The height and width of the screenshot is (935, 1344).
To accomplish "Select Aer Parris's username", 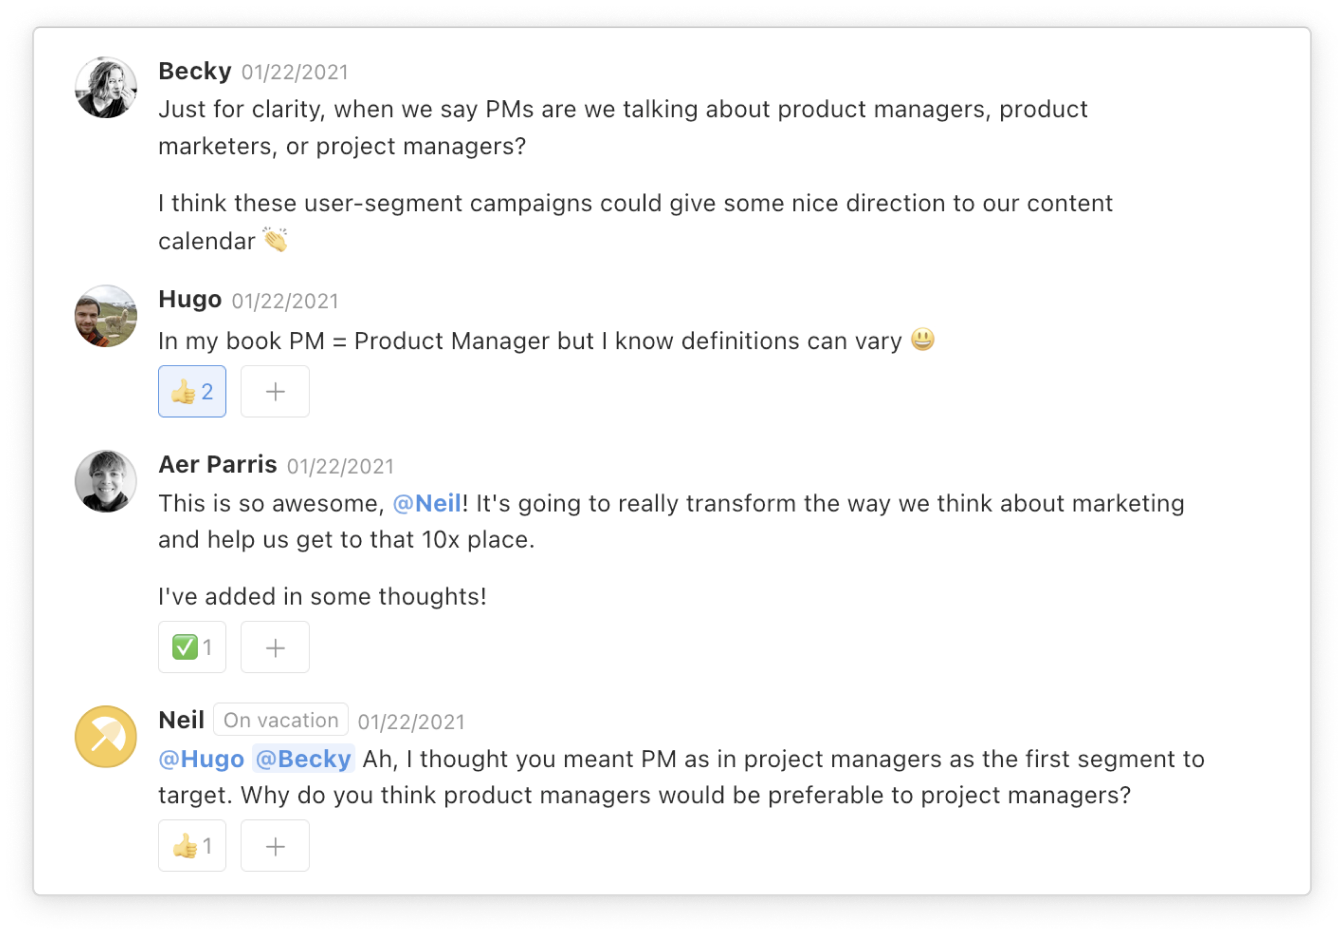I will [x=217, y=464].
